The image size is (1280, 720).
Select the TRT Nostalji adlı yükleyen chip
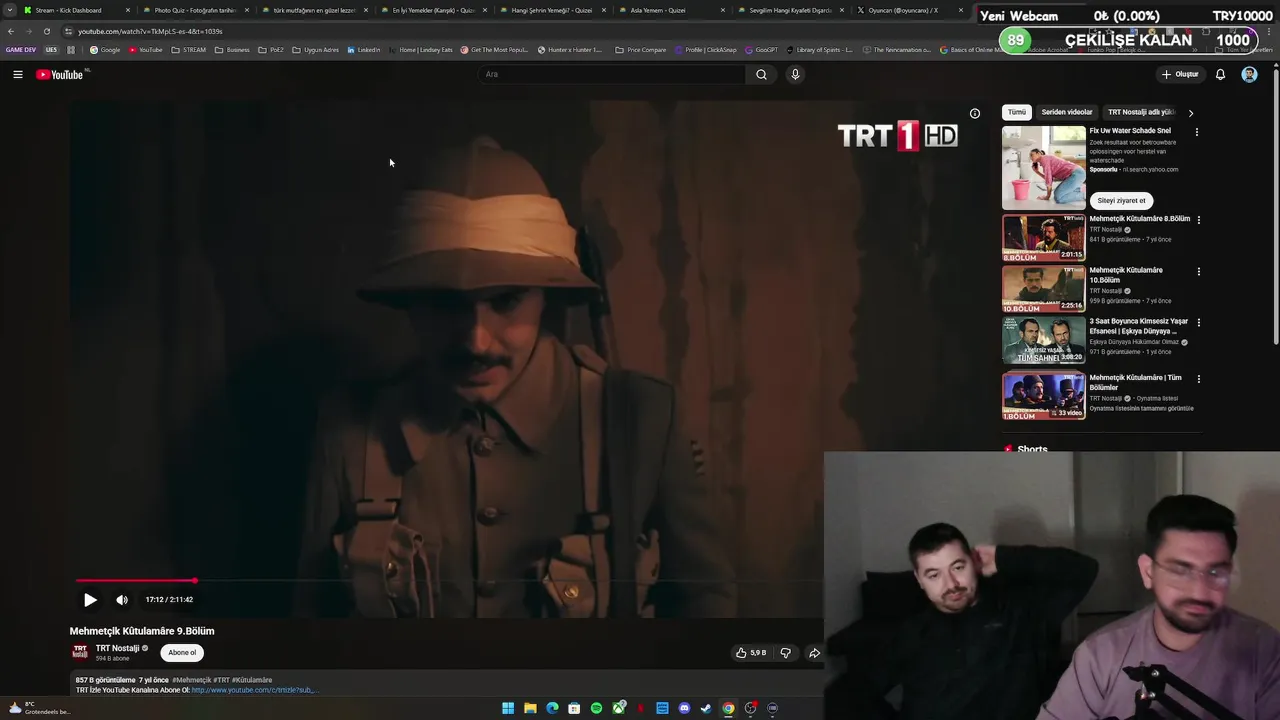click(1141, 112)
